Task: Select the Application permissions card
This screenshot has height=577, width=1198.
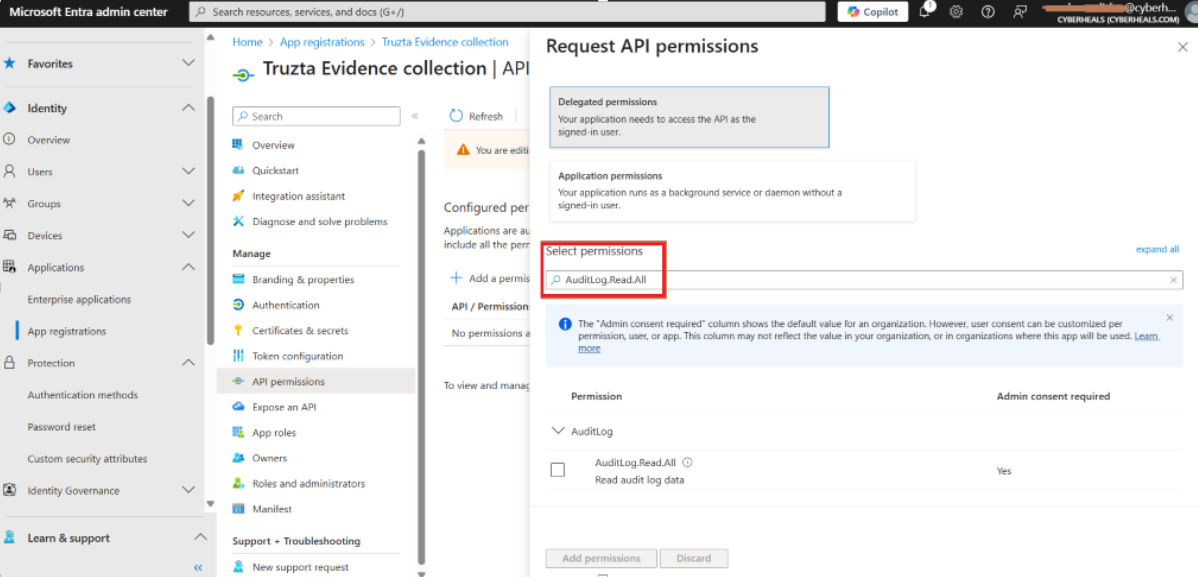Action: pyautogui.click(x=732, y=191)
